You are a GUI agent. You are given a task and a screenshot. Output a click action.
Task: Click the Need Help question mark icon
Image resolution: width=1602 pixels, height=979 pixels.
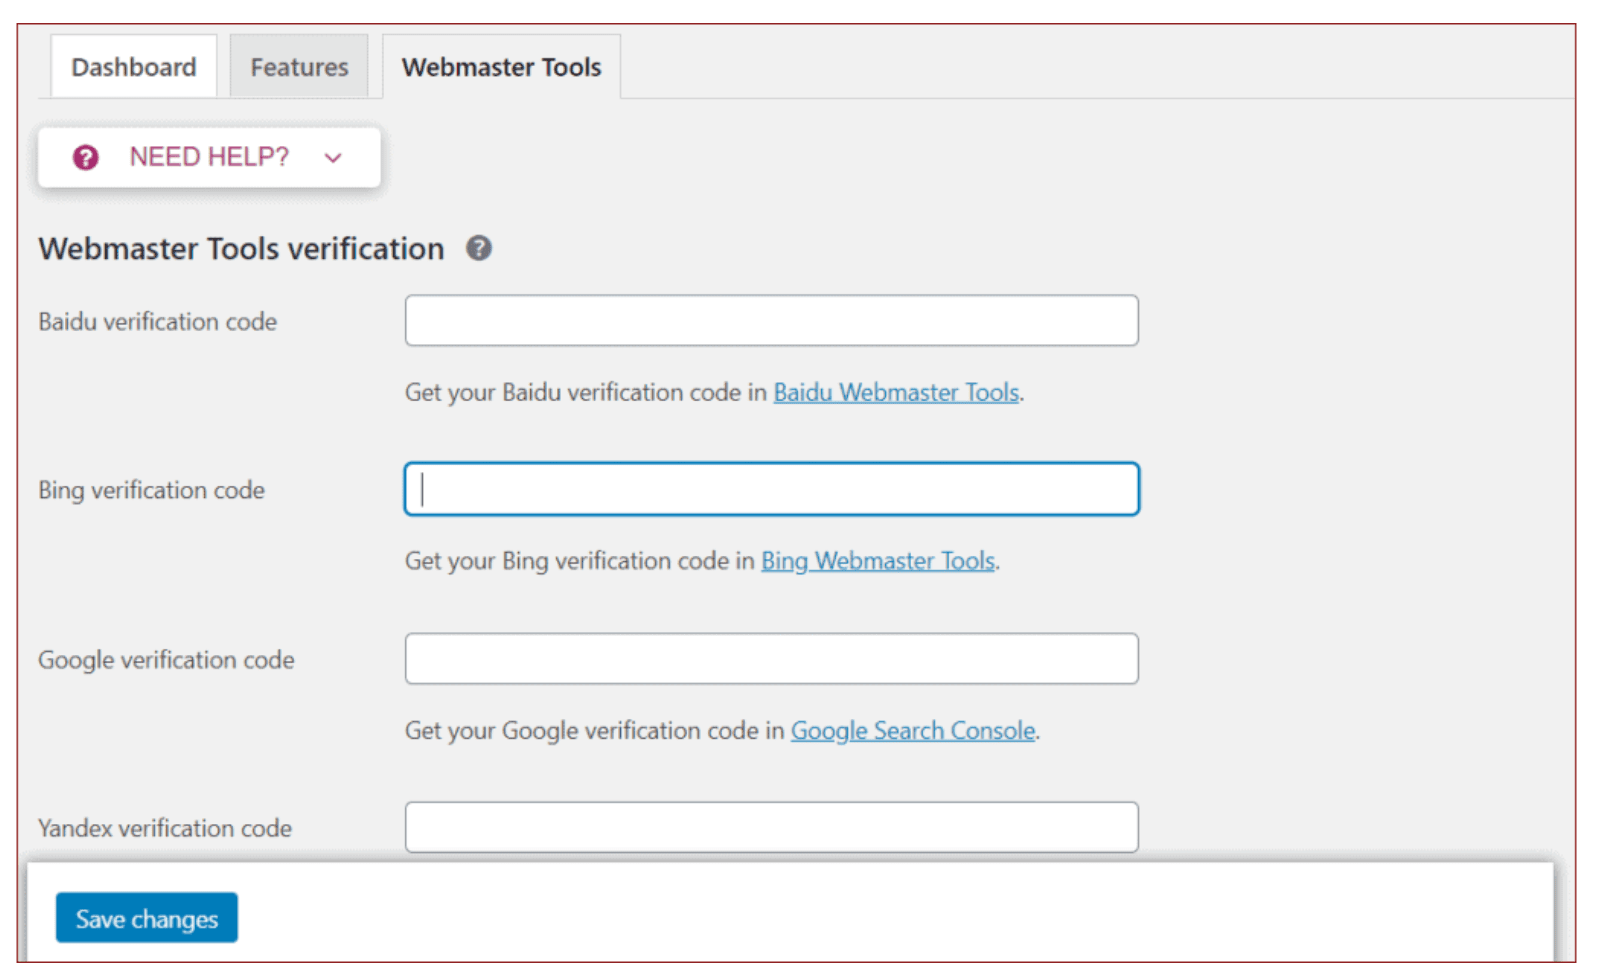(x=86, y=157)
